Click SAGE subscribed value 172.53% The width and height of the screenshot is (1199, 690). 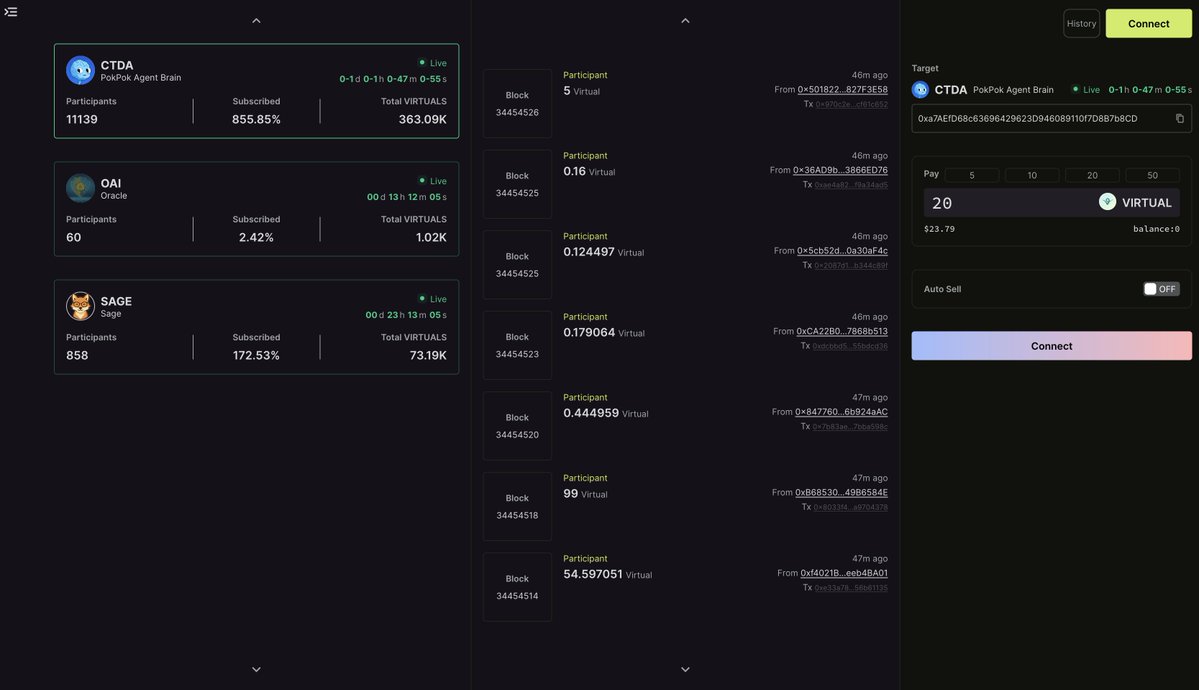(x=256, y=355)
